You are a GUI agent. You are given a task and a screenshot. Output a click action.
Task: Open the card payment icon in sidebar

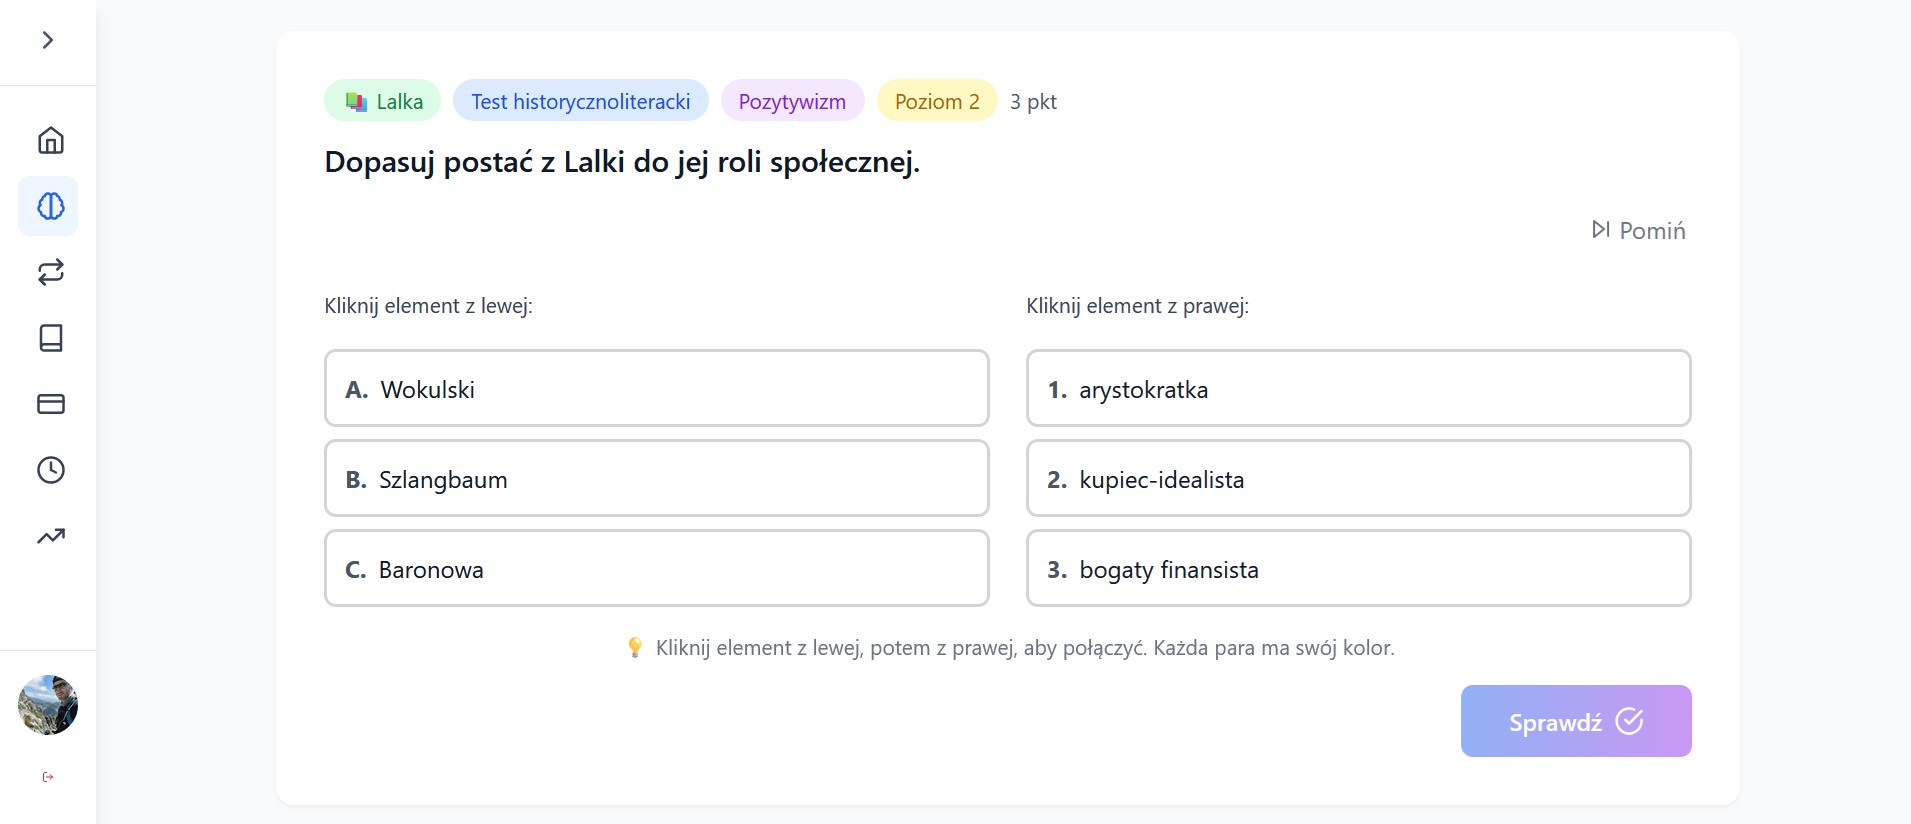pyautogui.click(x=50, y=404)
